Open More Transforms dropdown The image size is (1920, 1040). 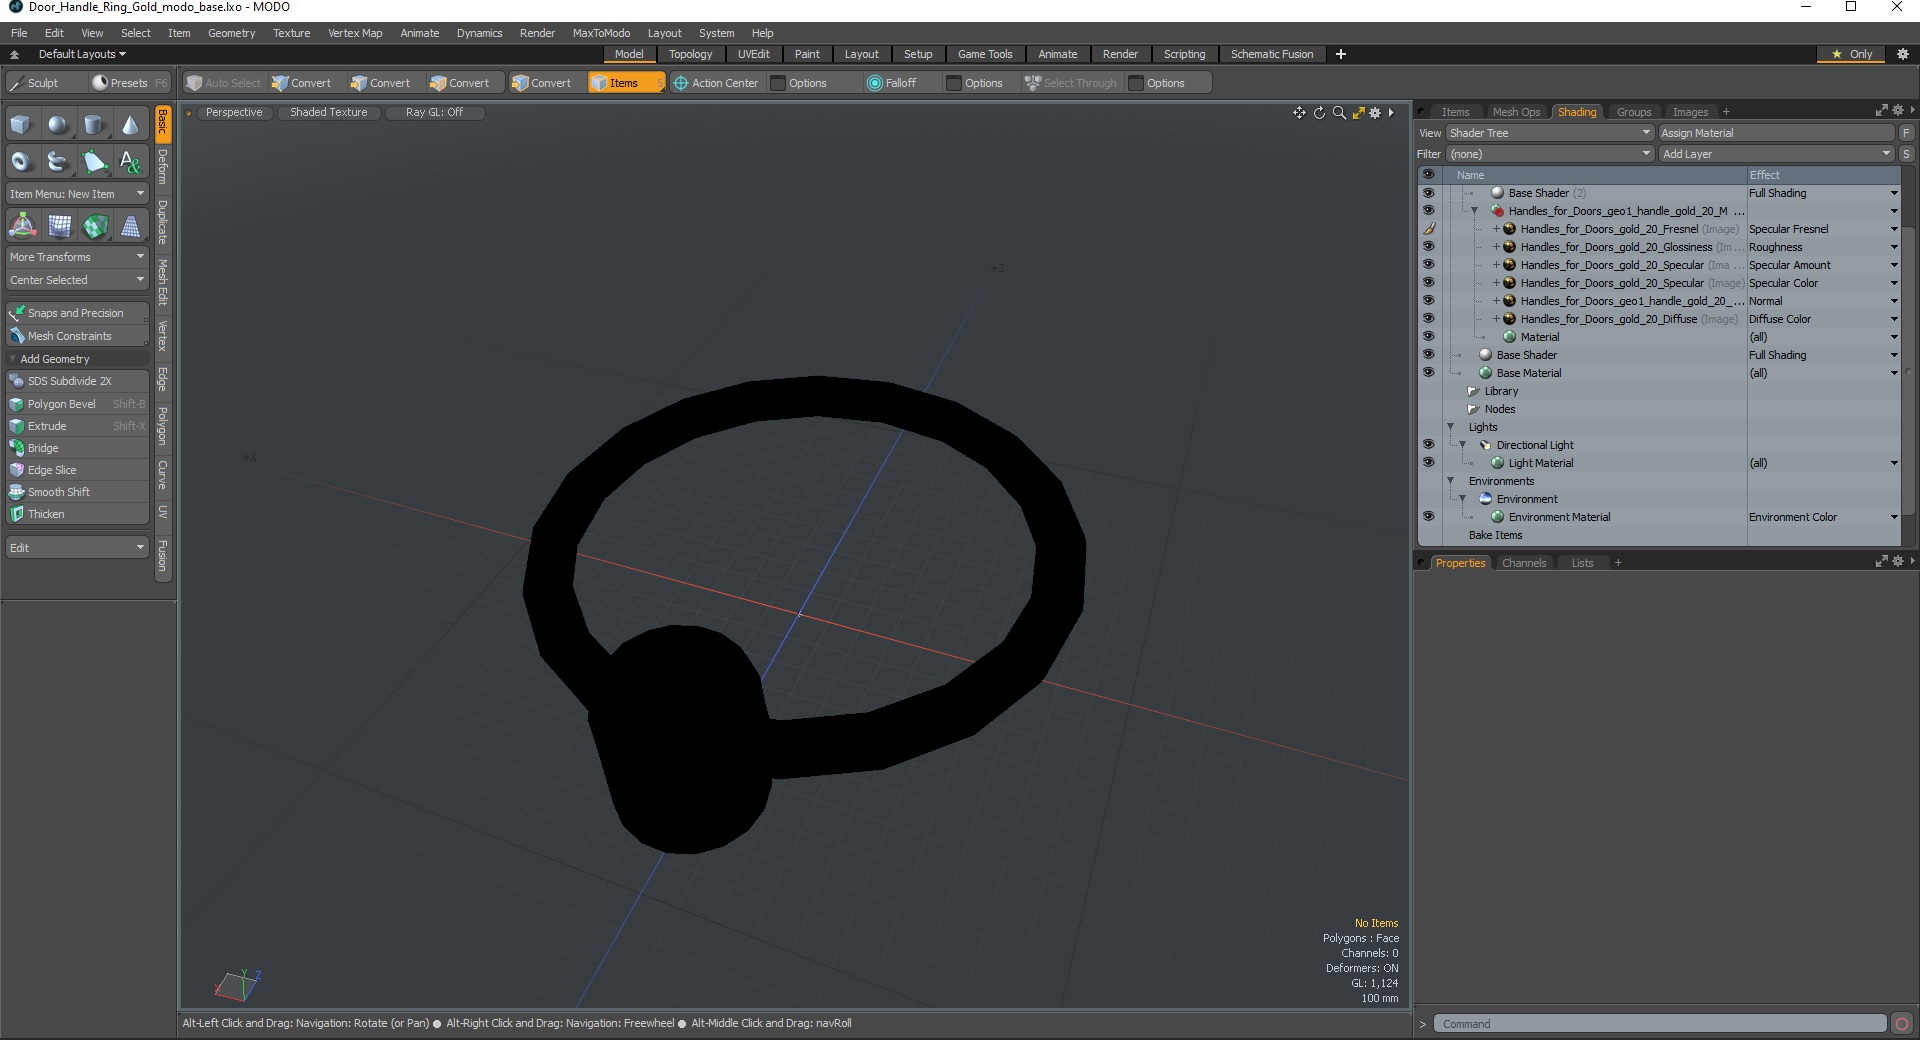coord(77,257)
